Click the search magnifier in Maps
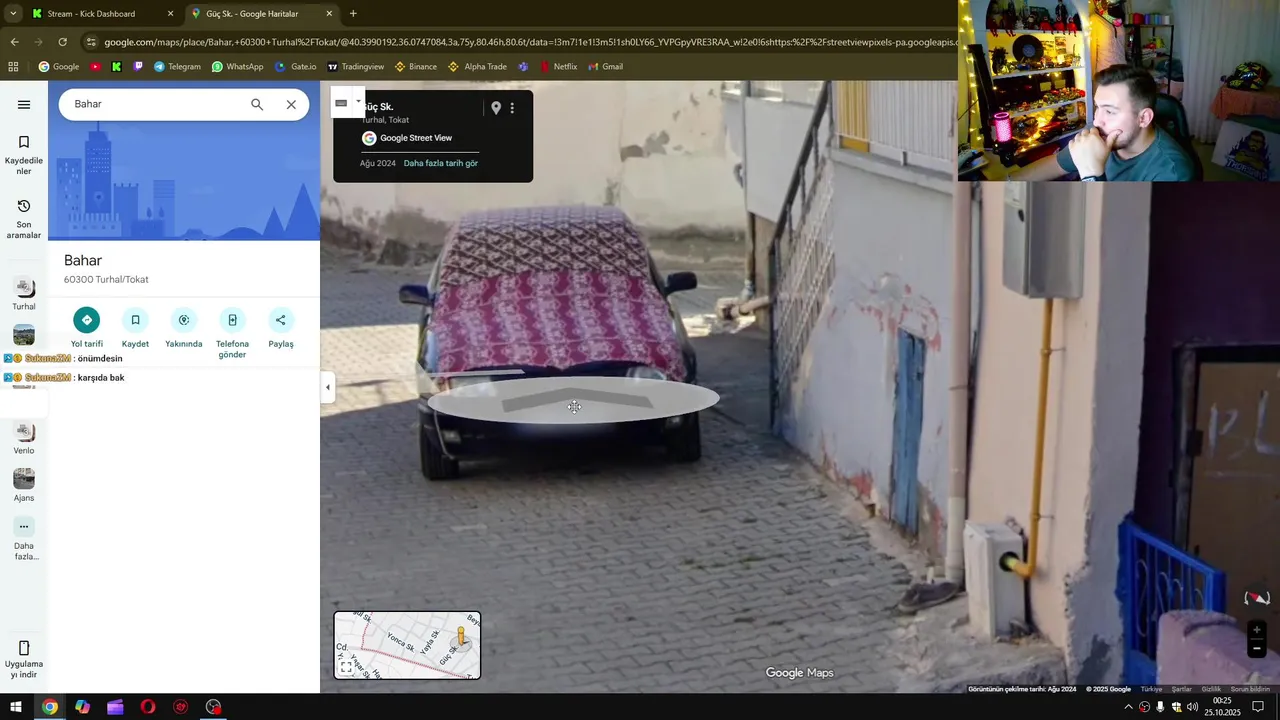The height and width of the screenshot is (720, 1280). point(257,104)
